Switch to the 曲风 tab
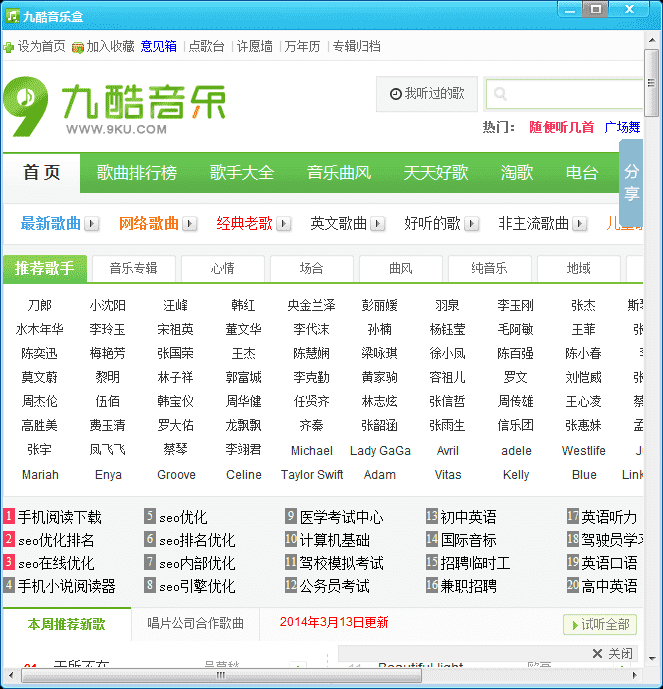Image resolution: width=663 pixels, height=689 pixels. pyautogui.click(x=401, y=268)
